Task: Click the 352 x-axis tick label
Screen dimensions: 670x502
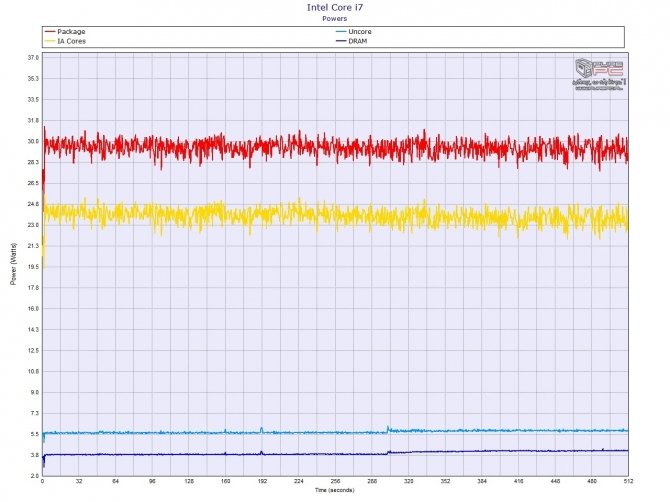Action: click(445, 481)
